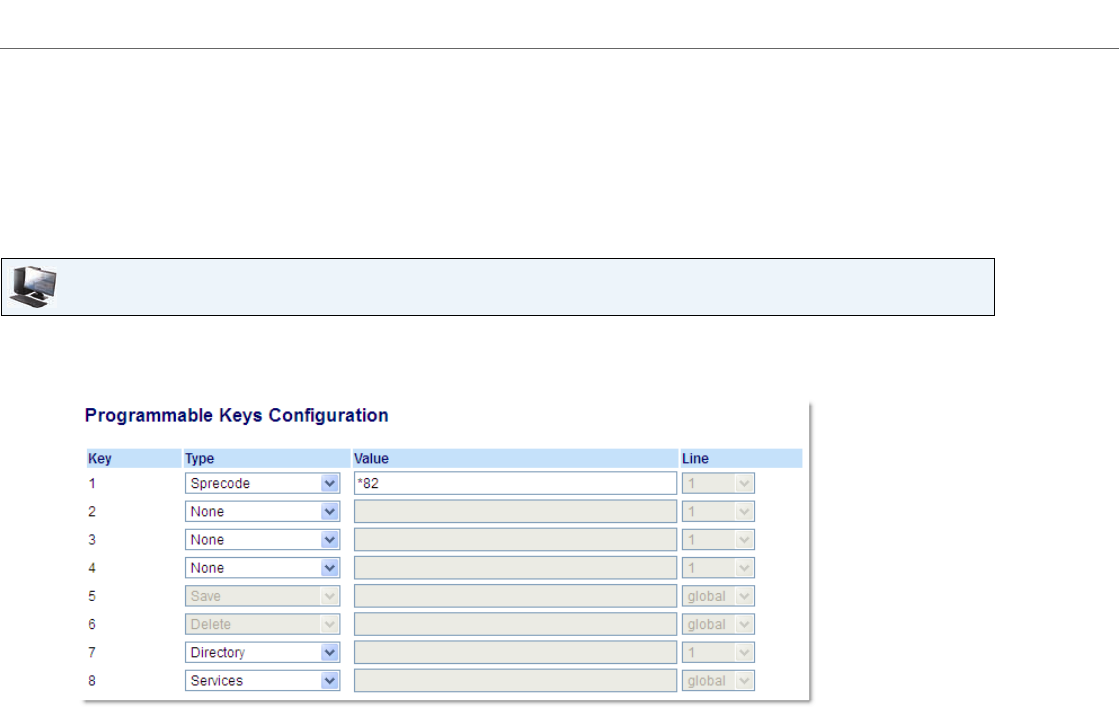
Task: Click the Programmable Keys Configuration heading
Action: tap(236, 415)
